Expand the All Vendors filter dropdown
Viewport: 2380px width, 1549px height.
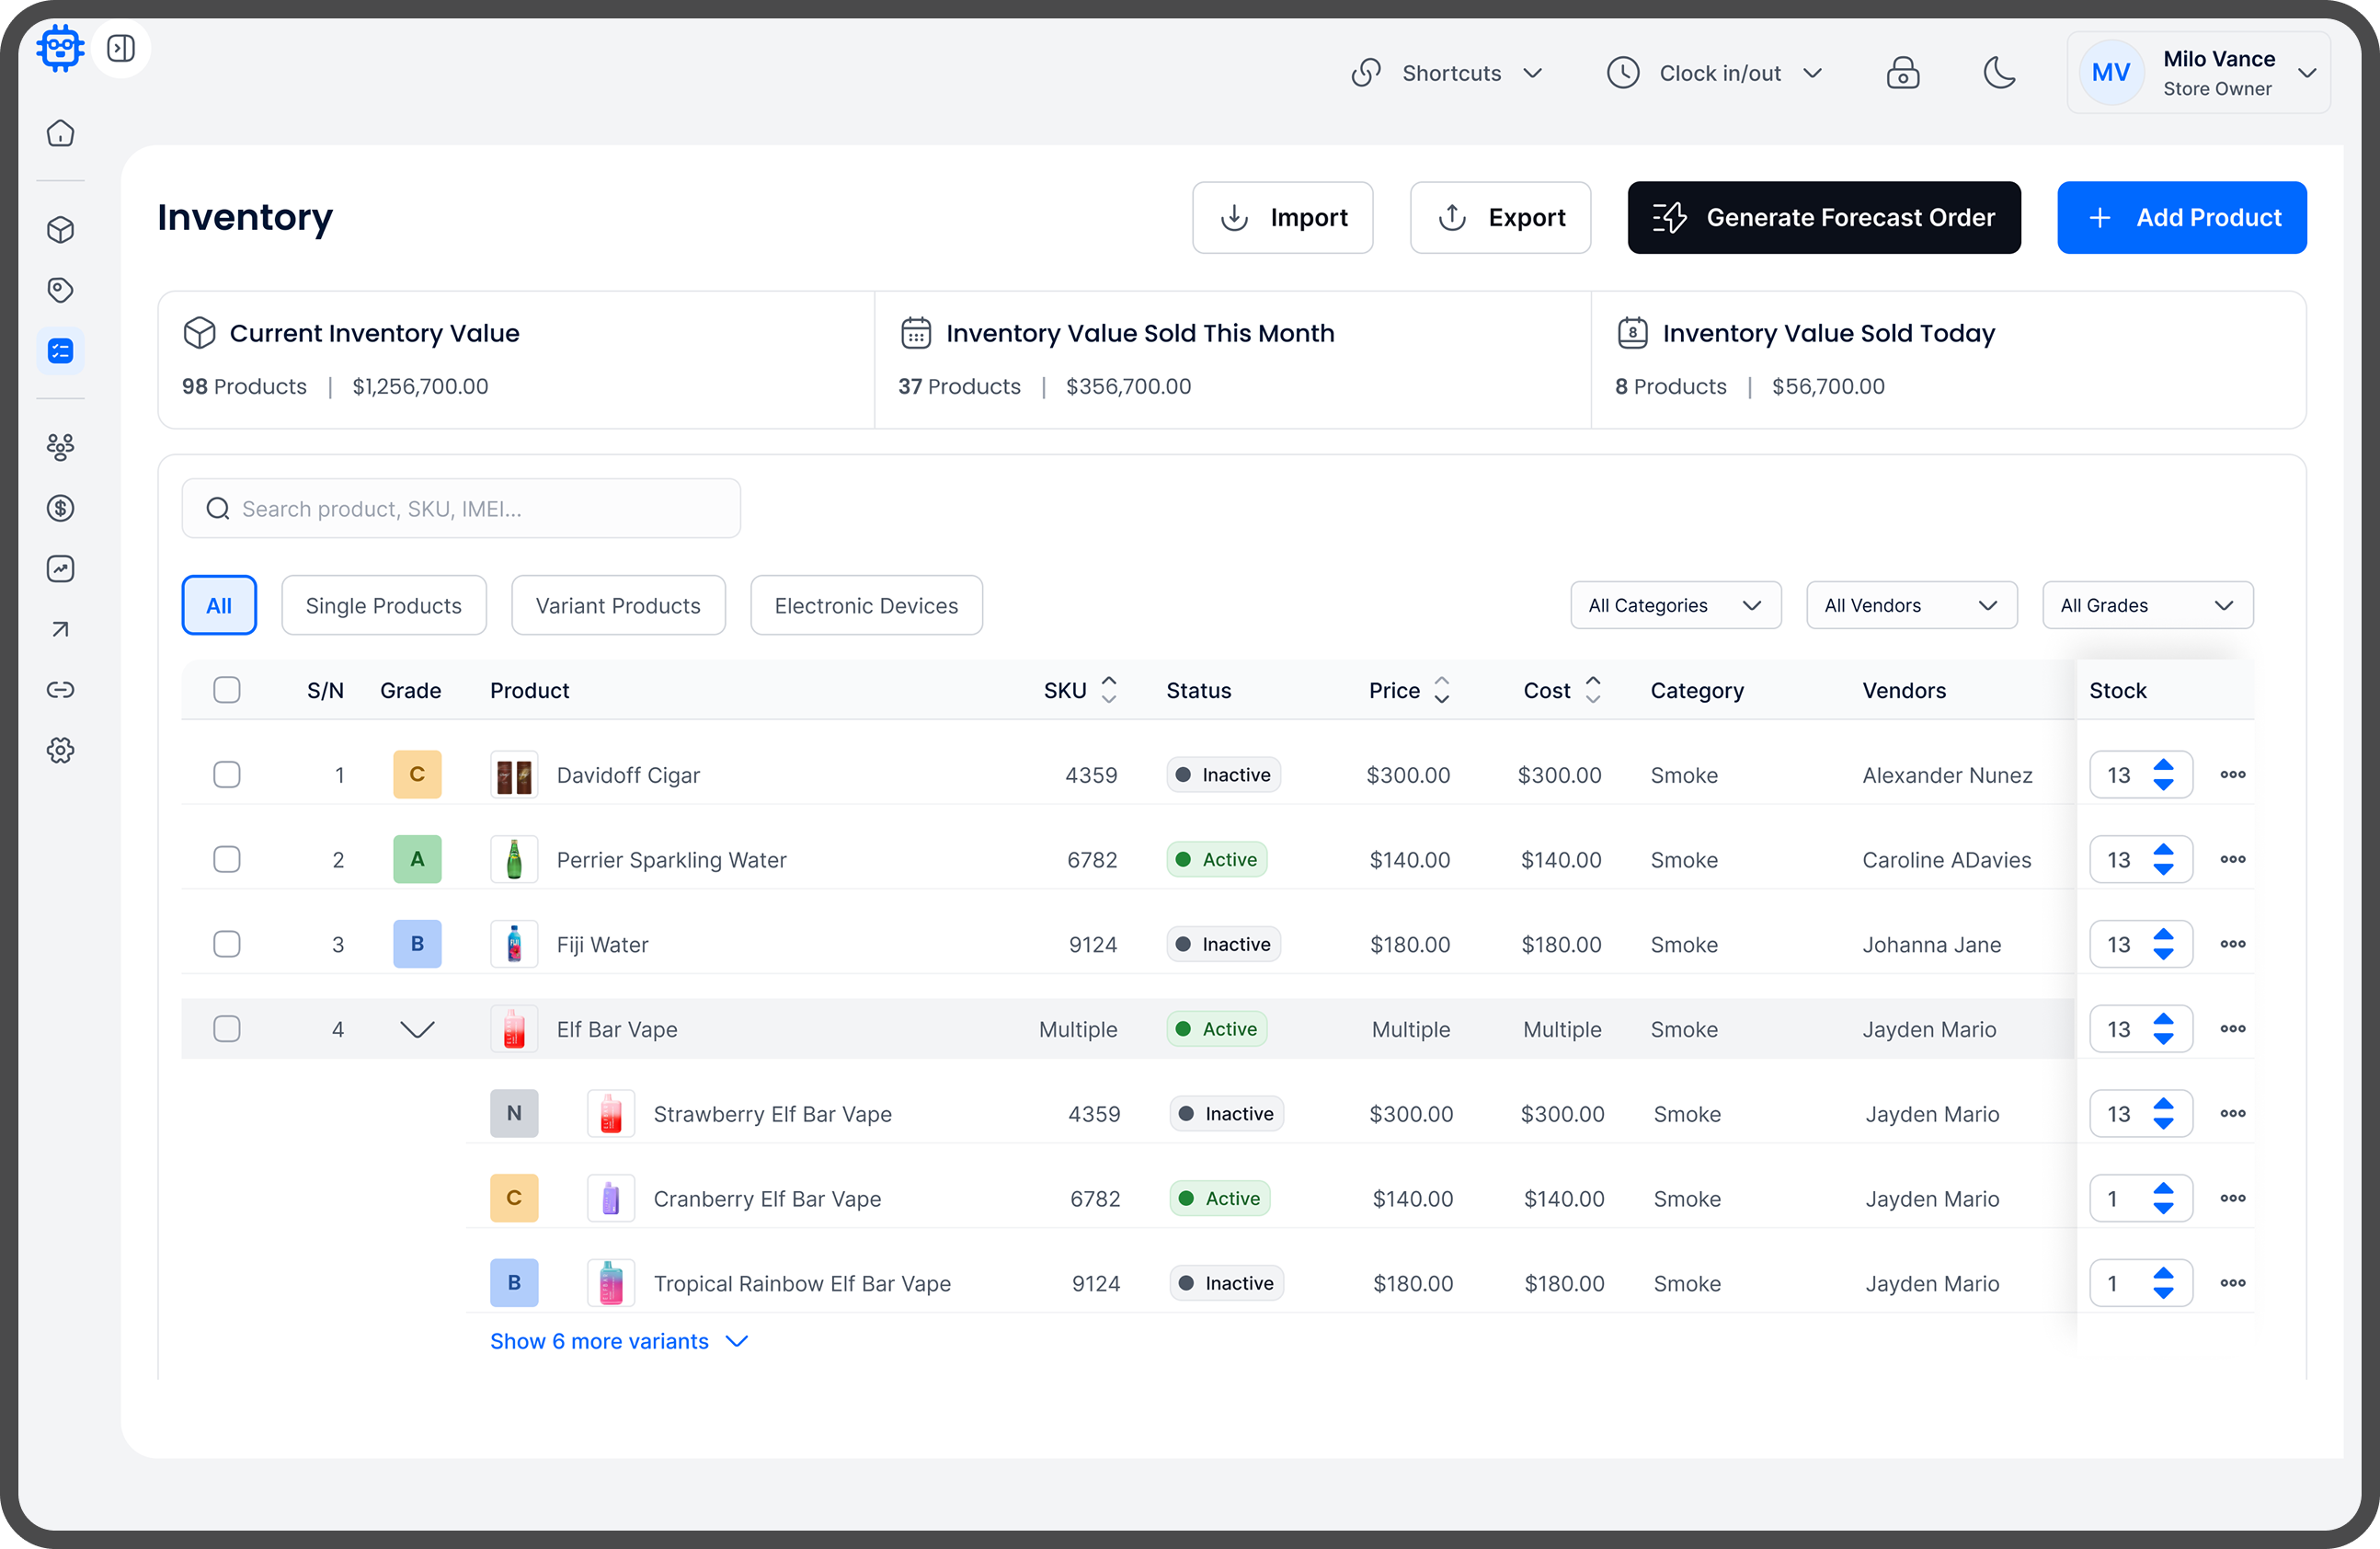pyautogui.click(x=1910, y=605)
